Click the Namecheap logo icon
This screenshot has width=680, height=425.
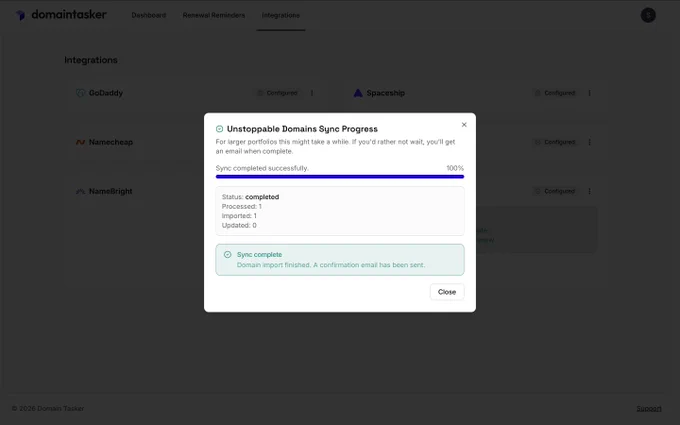(80, 142)
